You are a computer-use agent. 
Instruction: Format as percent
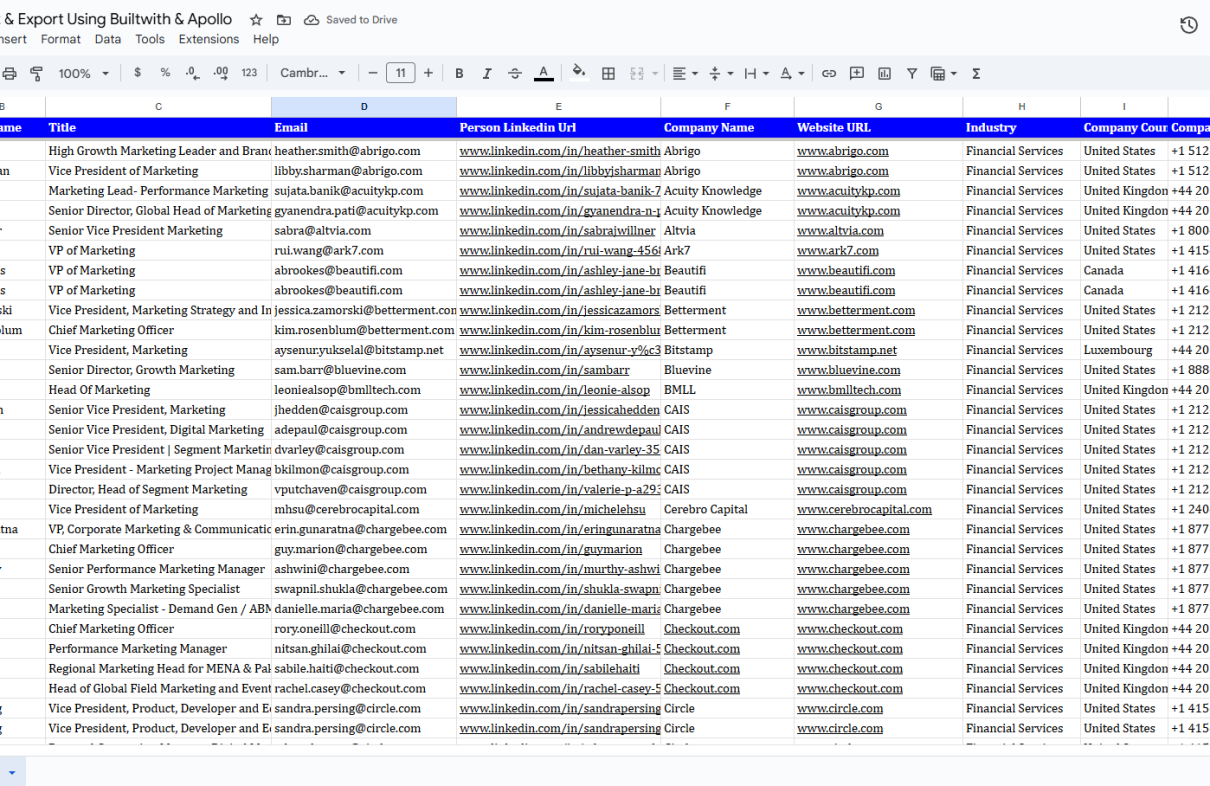(x=165, y=73)
